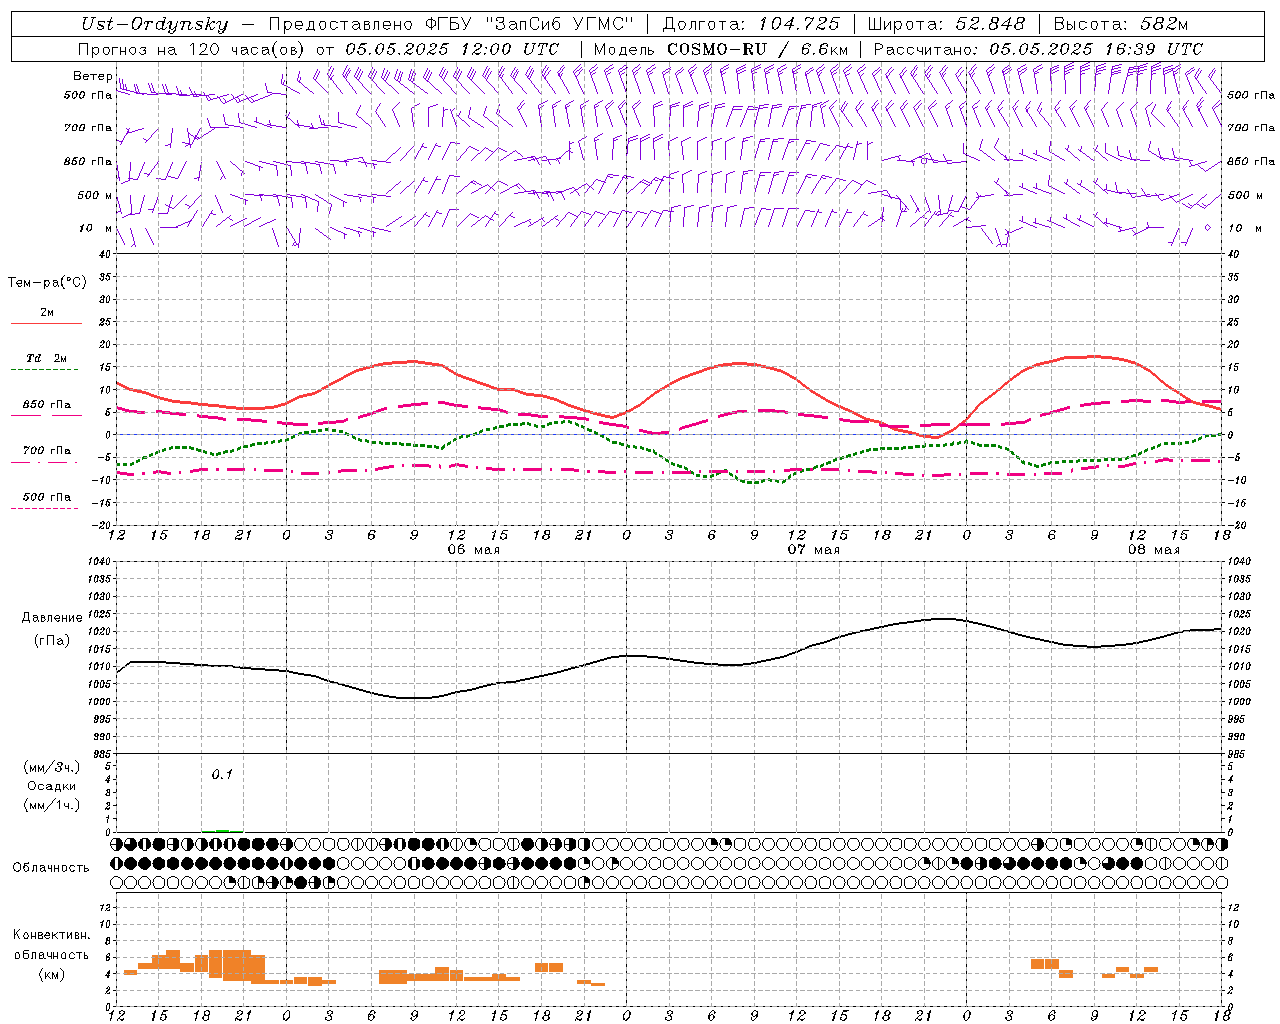Click the (мм/3ч.) precipitation unit label

(x=52, y=767)
